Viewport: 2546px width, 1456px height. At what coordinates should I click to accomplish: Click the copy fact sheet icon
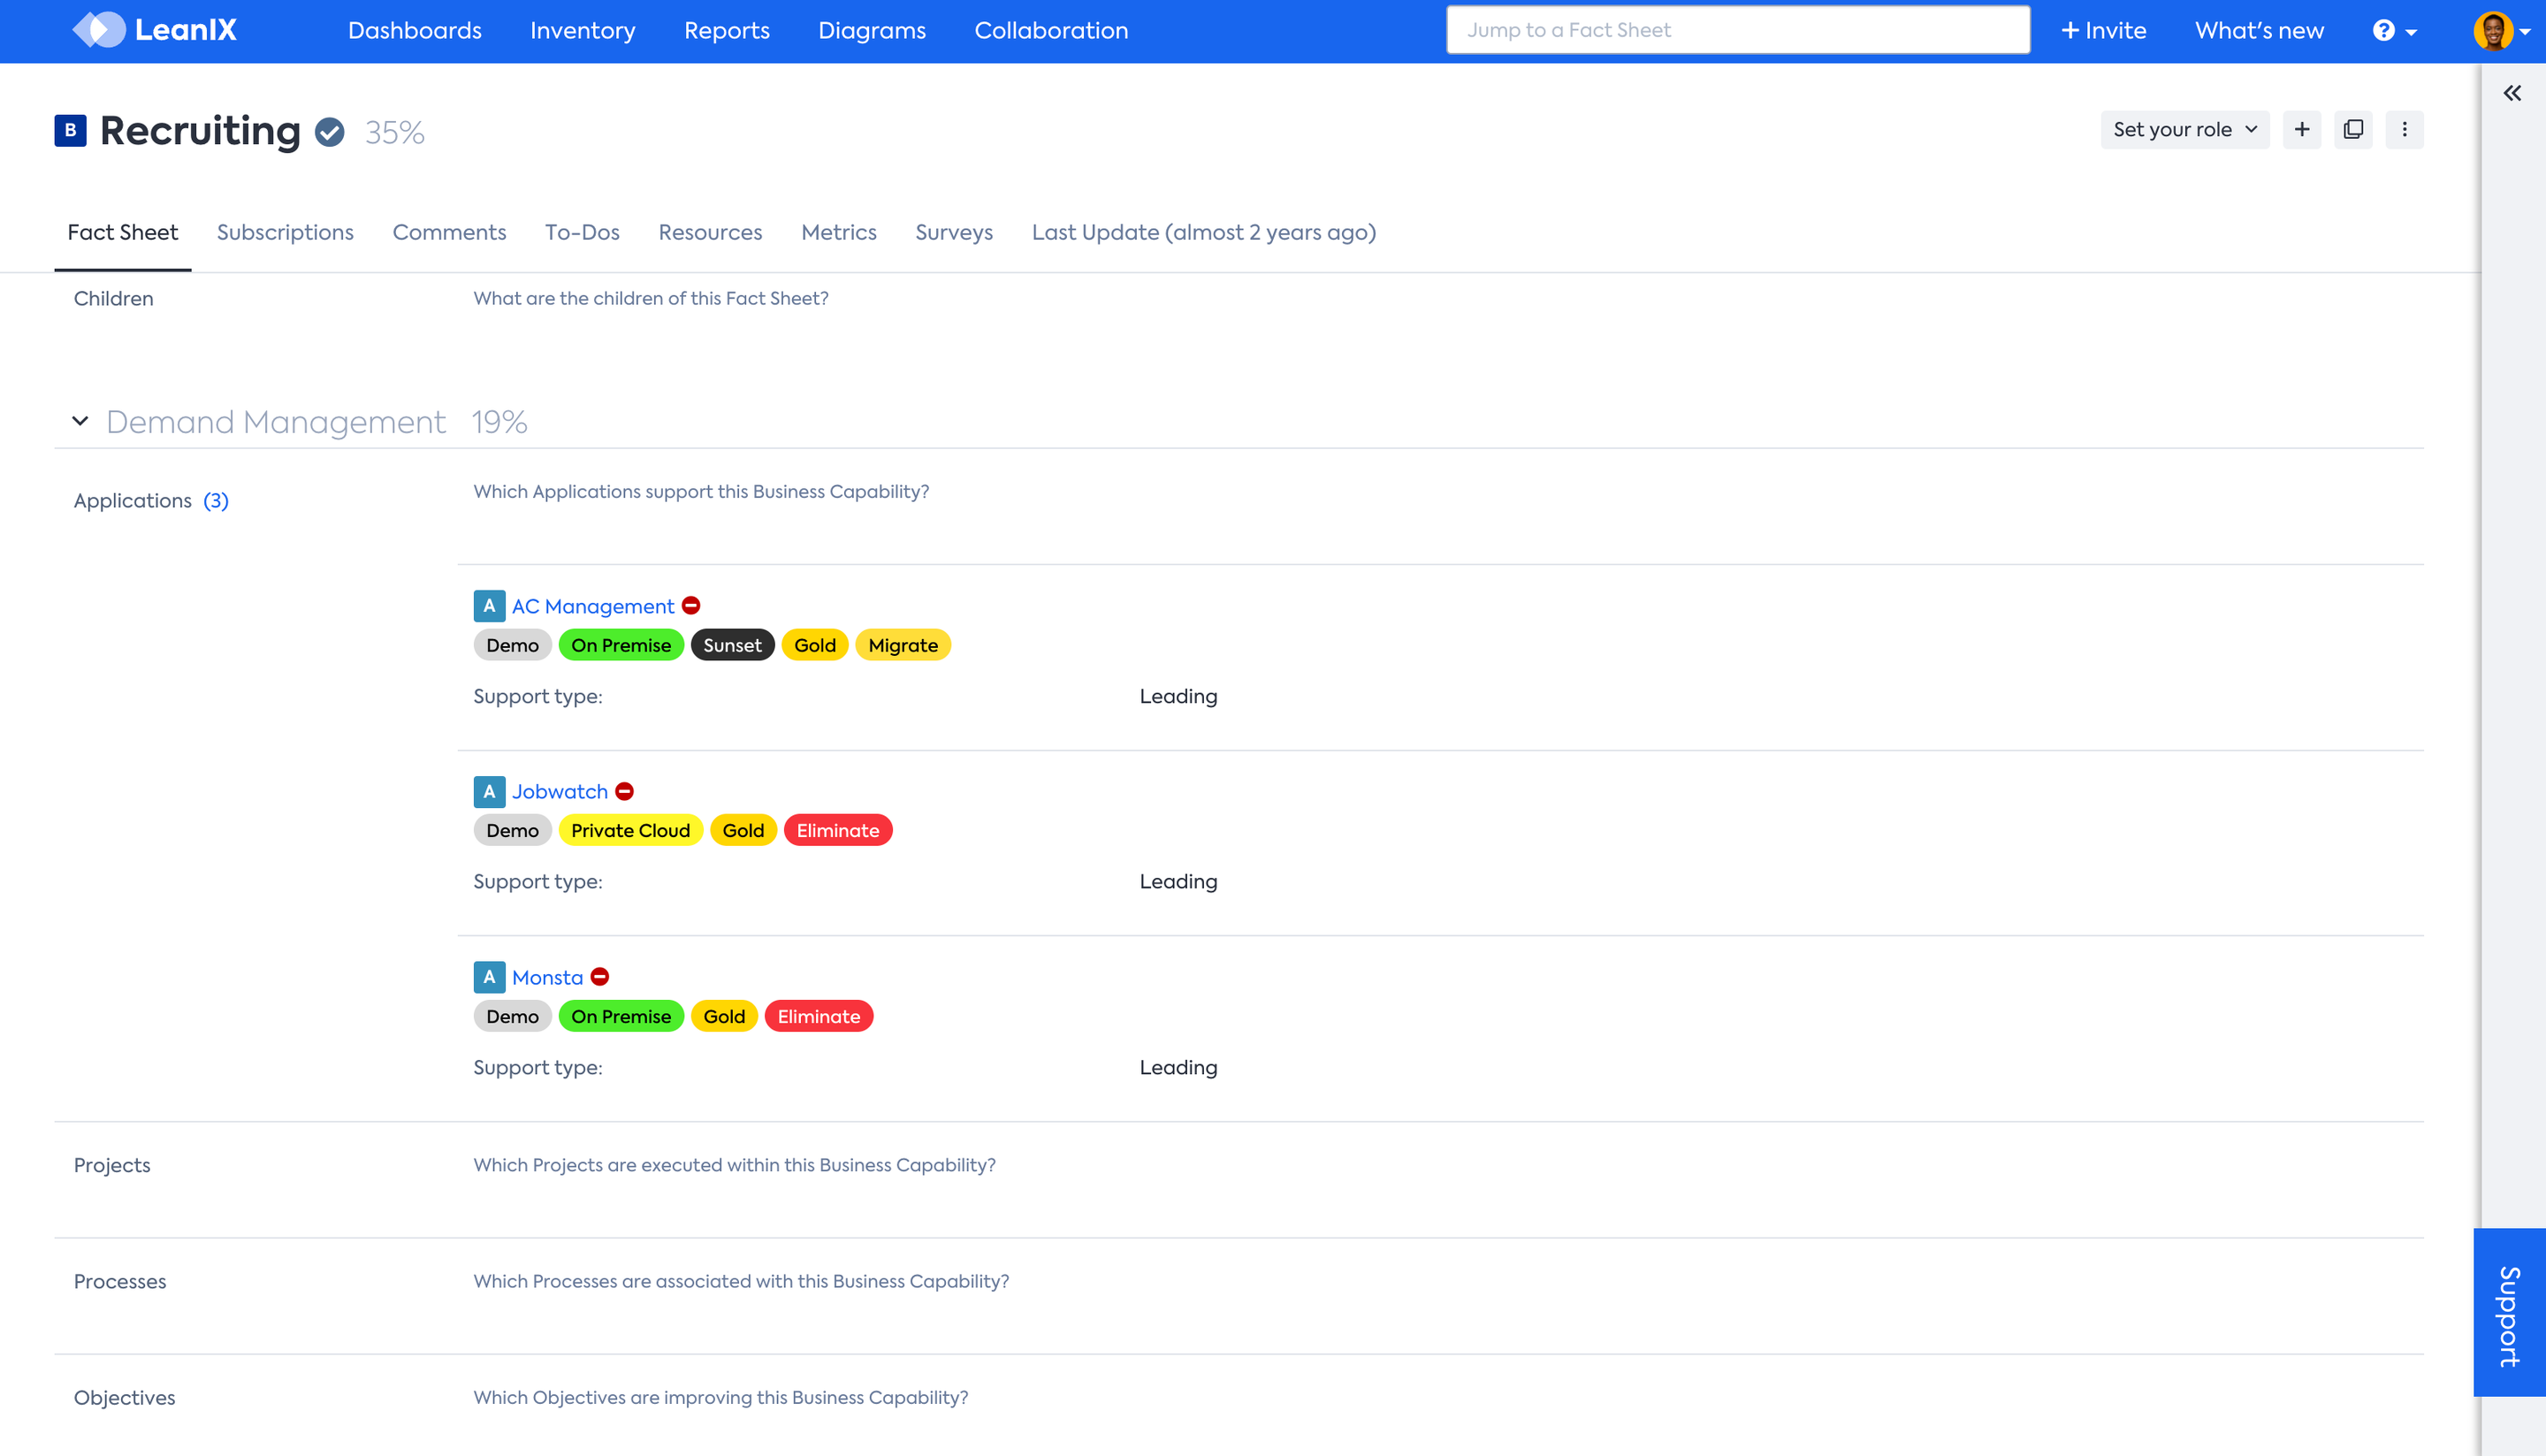coord(2353,130)
